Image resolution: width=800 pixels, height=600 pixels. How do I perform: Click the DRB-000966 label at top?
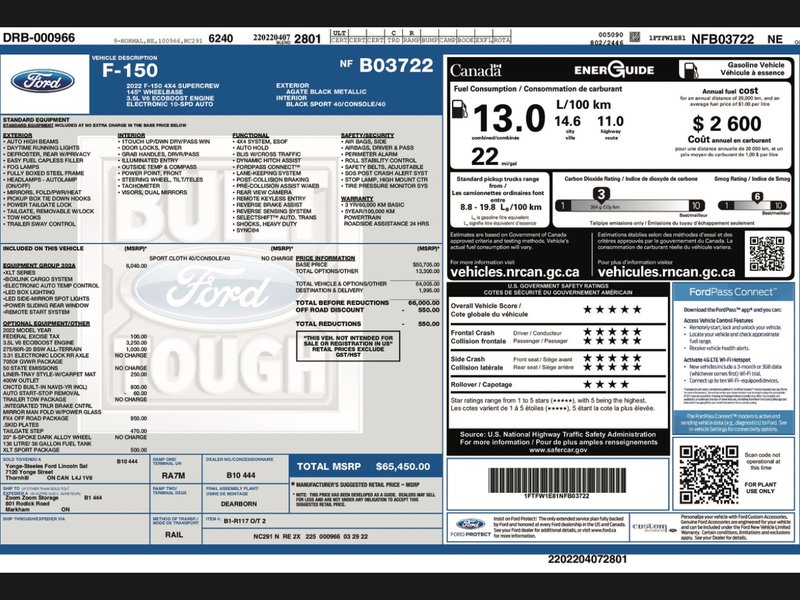coord(39,38)
